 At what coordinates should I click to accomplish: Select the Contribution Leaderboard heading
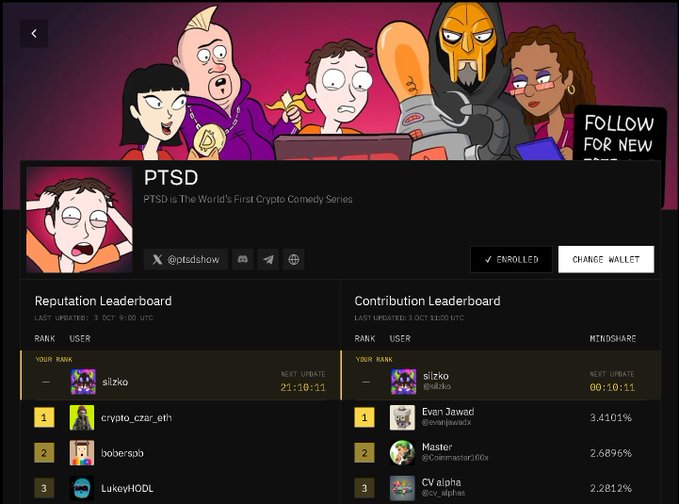tap(427, 301)
